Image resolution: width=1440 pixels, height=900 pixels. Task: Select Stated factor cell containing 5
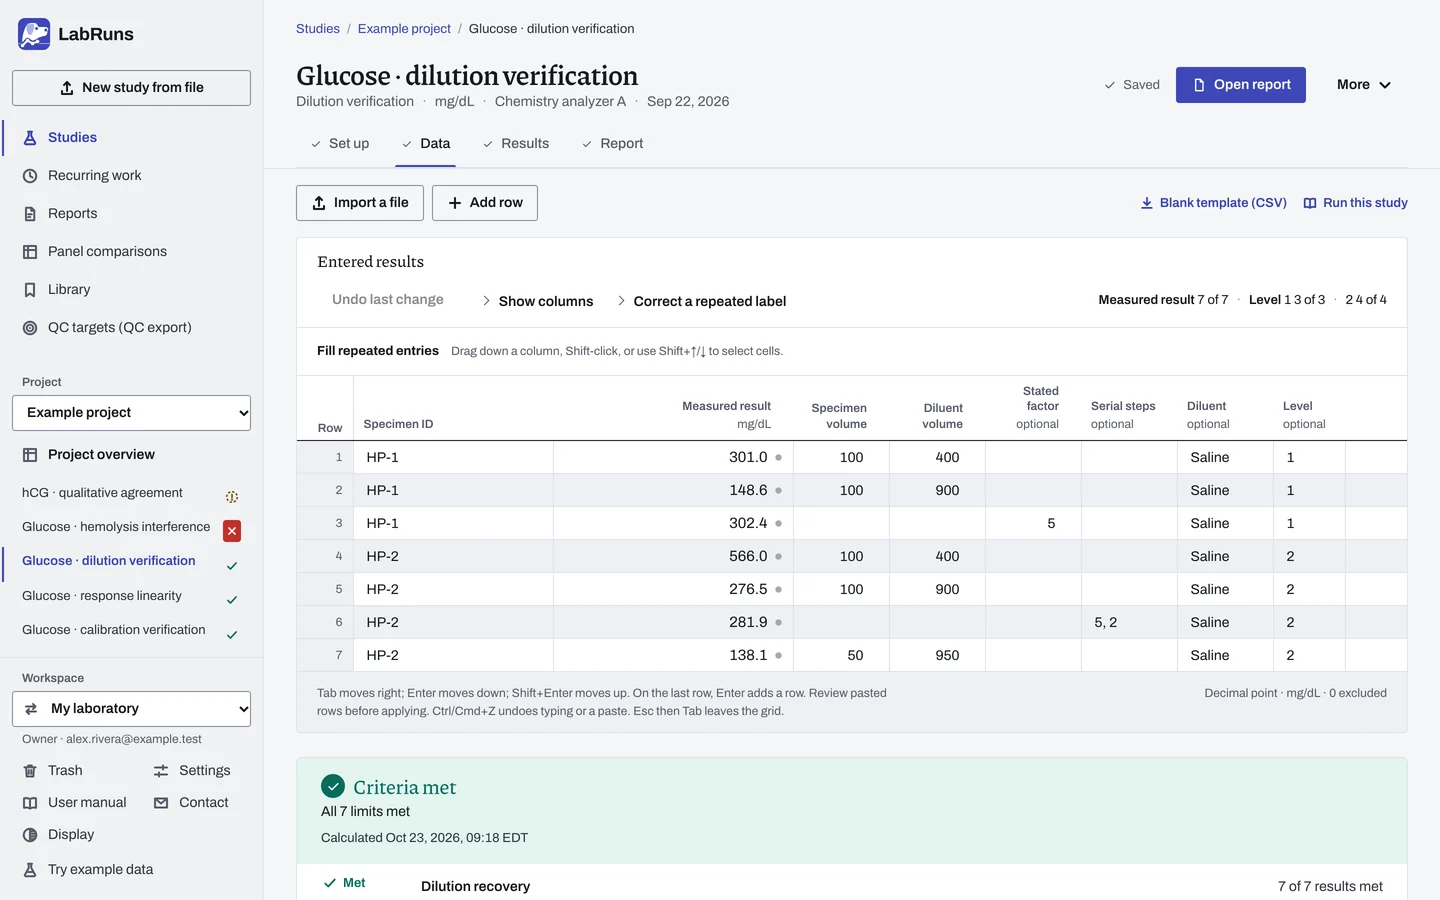1034,524
